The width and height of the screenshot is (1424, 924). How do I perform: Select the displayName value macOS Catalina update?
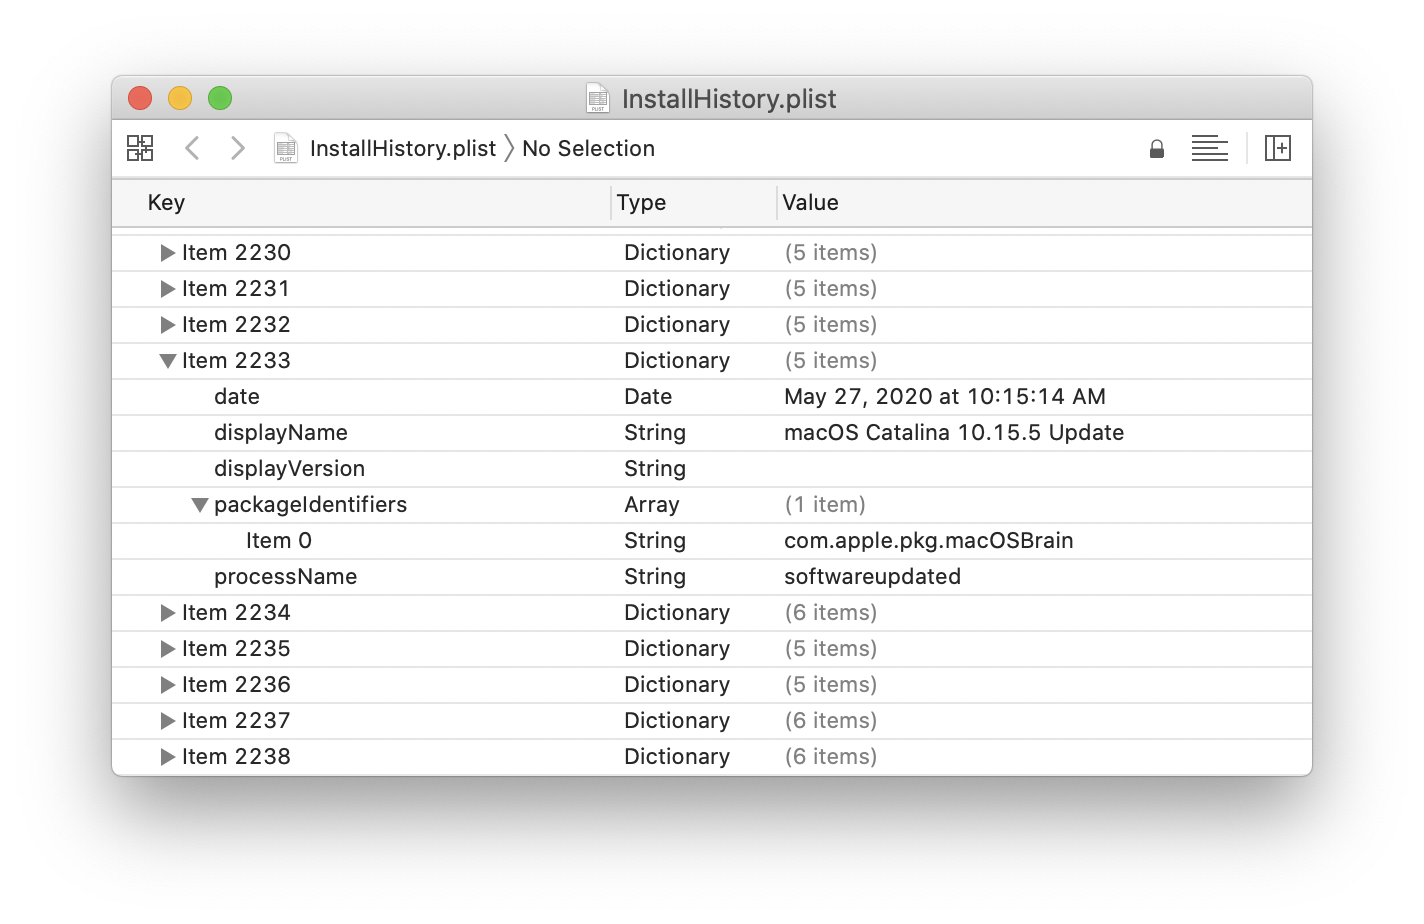point(953,433)
